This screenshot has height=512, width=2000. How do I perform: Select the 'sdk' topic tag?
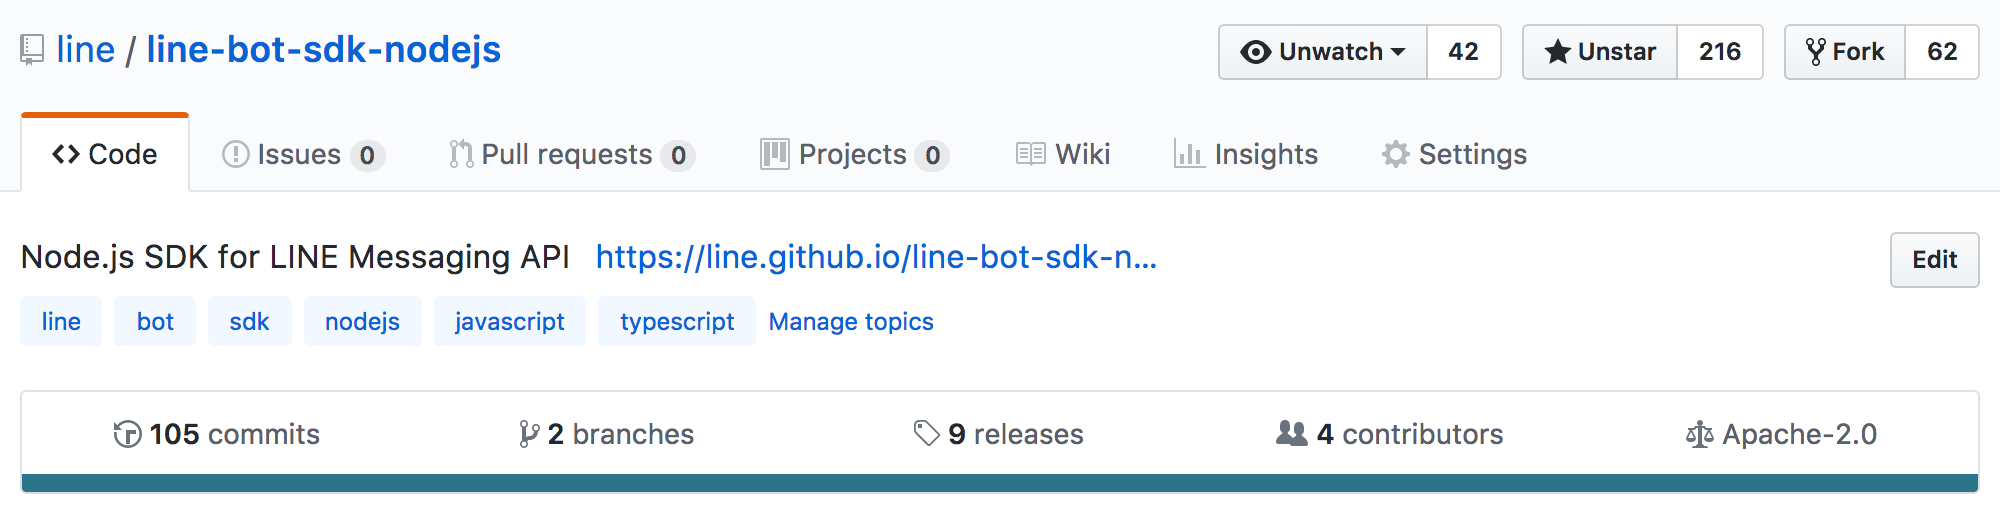coord(249,321)
